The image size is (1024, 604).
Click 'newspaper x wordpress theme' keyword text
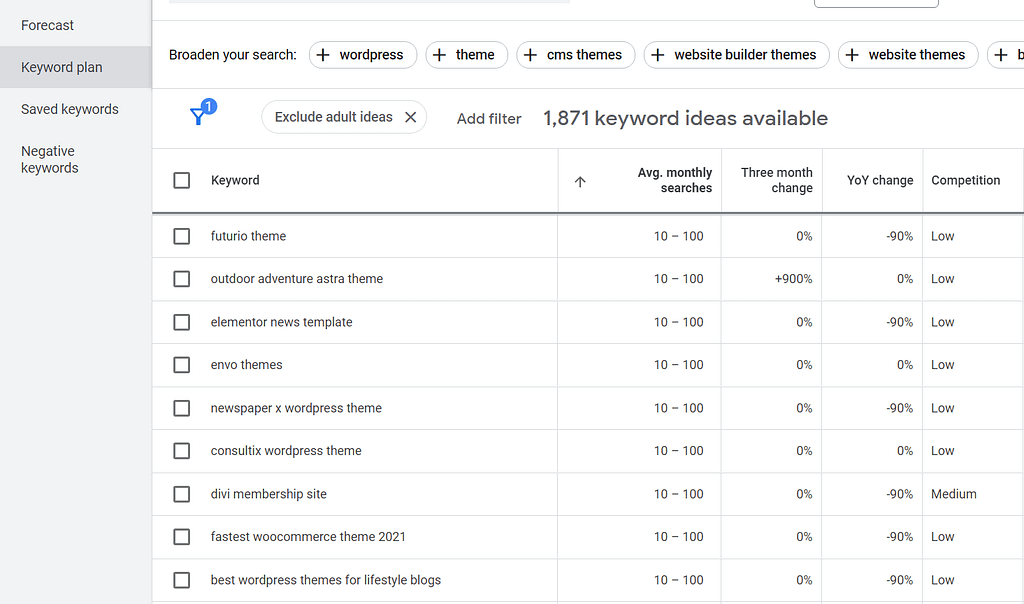click(296, 408)
